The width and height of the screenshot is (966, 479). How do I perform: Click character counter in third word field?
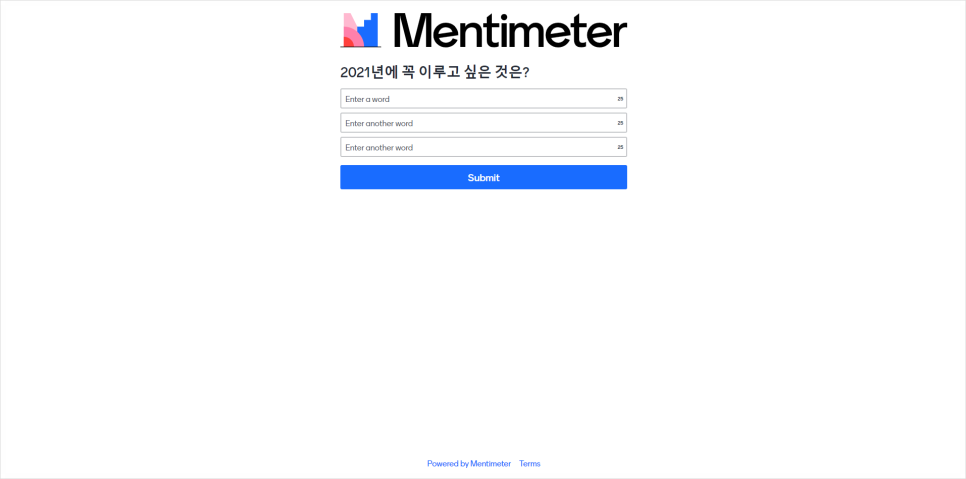[620, 147]
